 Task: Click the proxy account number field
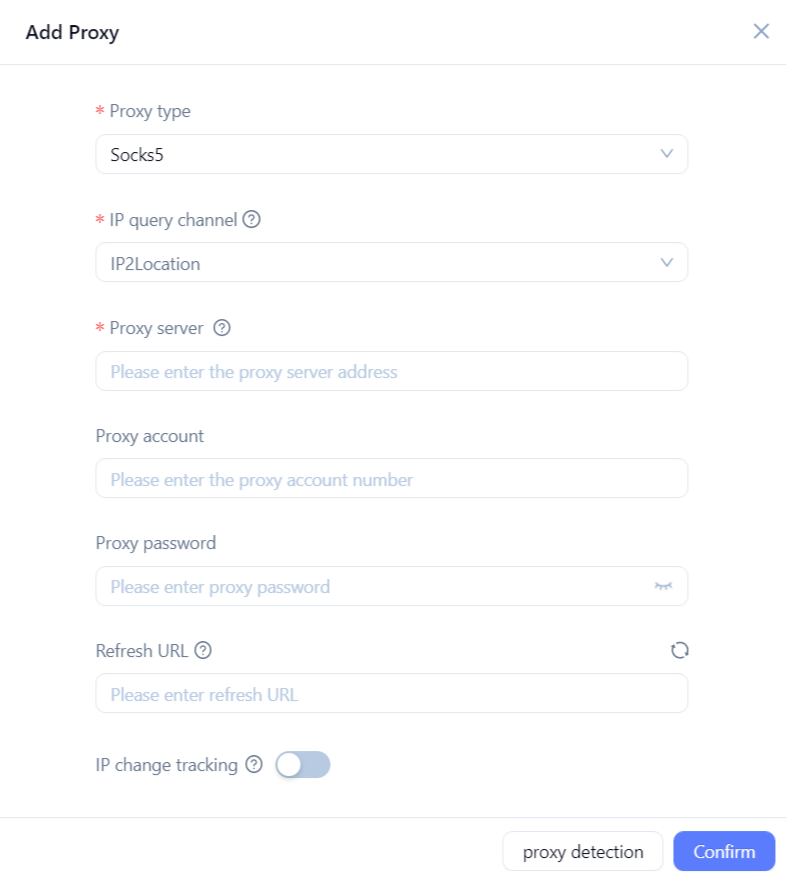pyautogui.click(x=390, y=479)
